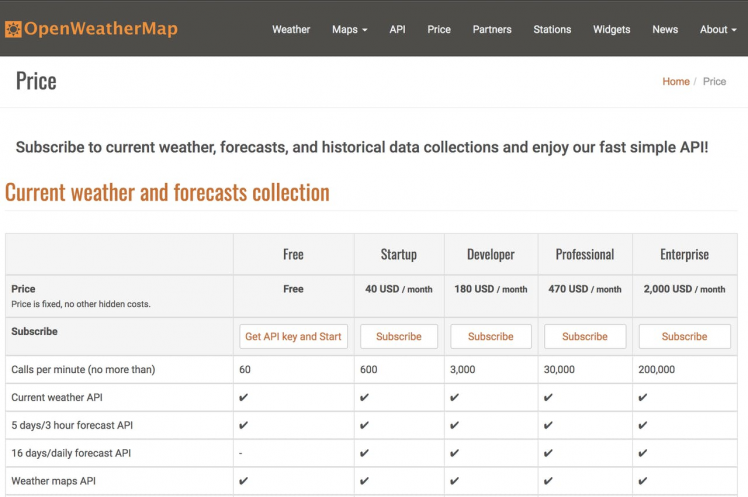Expand the Maps dropdown in navbar
Viewport: 748px width, 497px height.
click(x=350, y=30)
